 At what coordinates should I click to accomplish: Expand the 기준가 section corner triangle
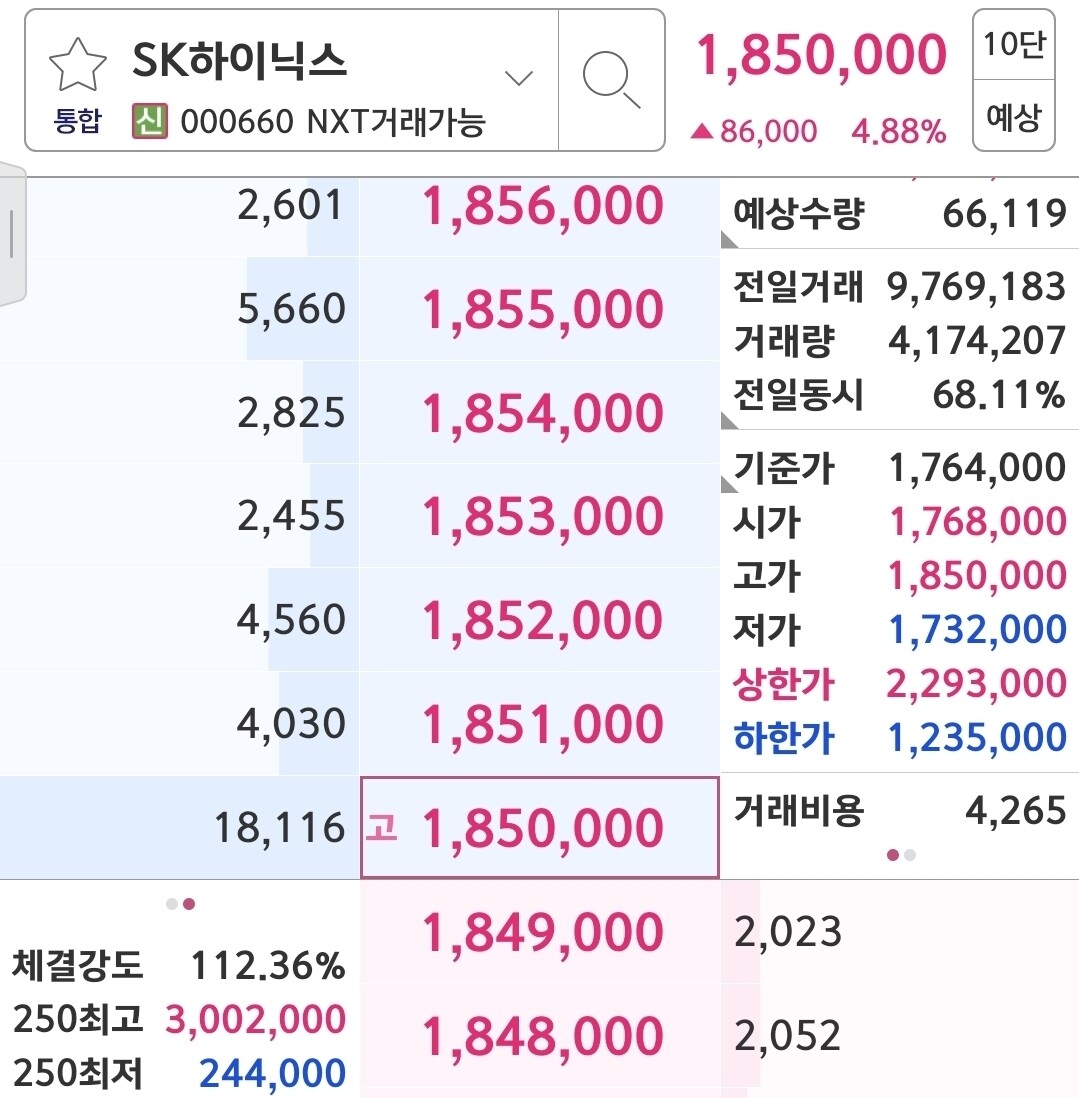(x=729, y=484)
